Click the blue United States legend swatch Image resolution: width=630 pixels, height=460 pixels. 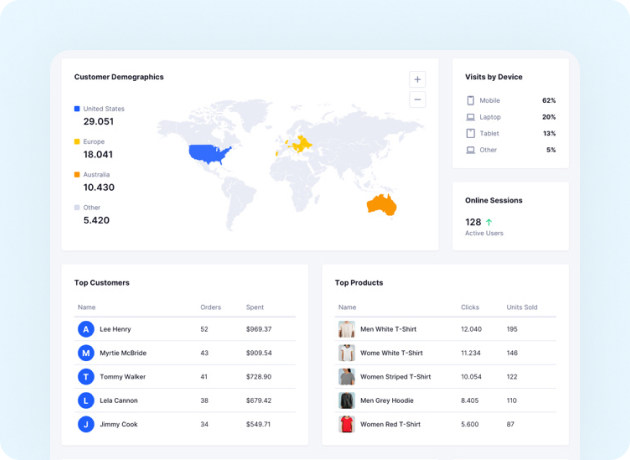click(77, 108)
